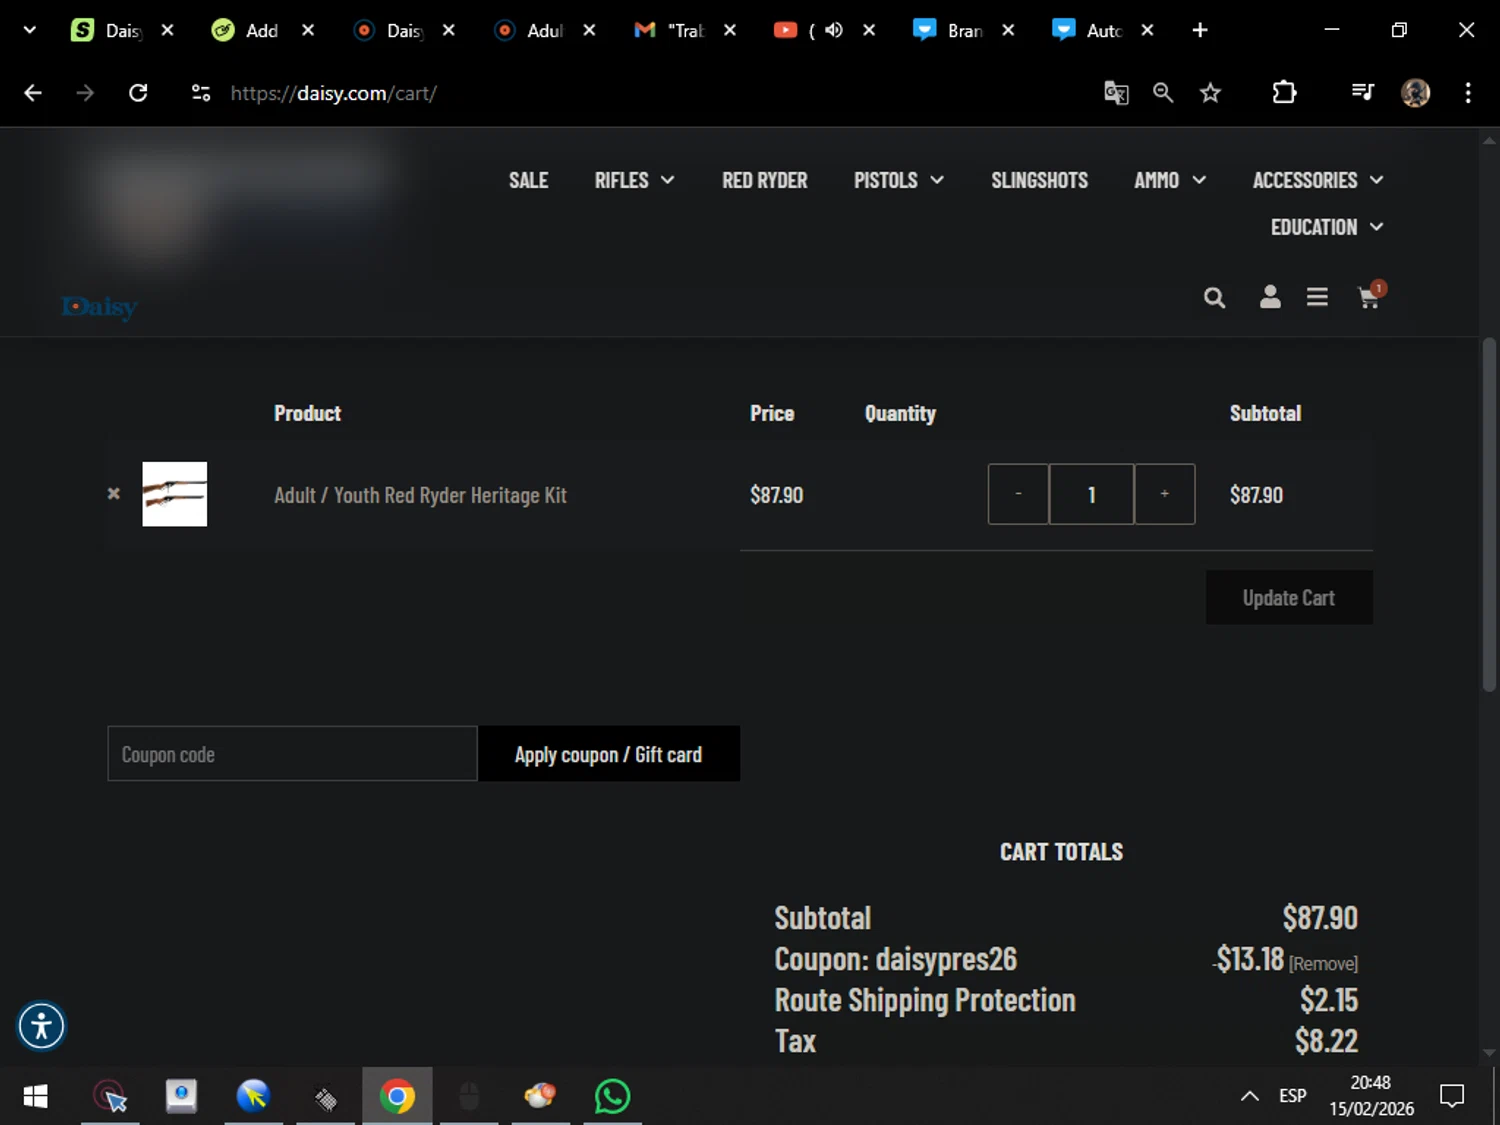This screenshot has height=1125, width=1500.
Task: Click the address bar URL
Action: point(333,93)
